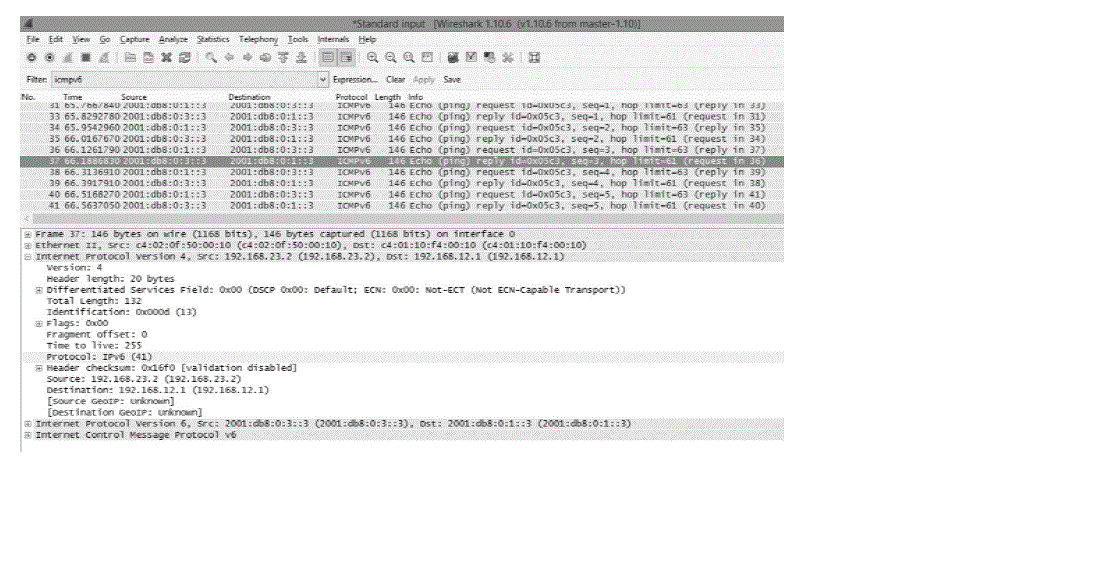
Task: Open the filter history dropdown arrow
Action: [x=322, y=79]
